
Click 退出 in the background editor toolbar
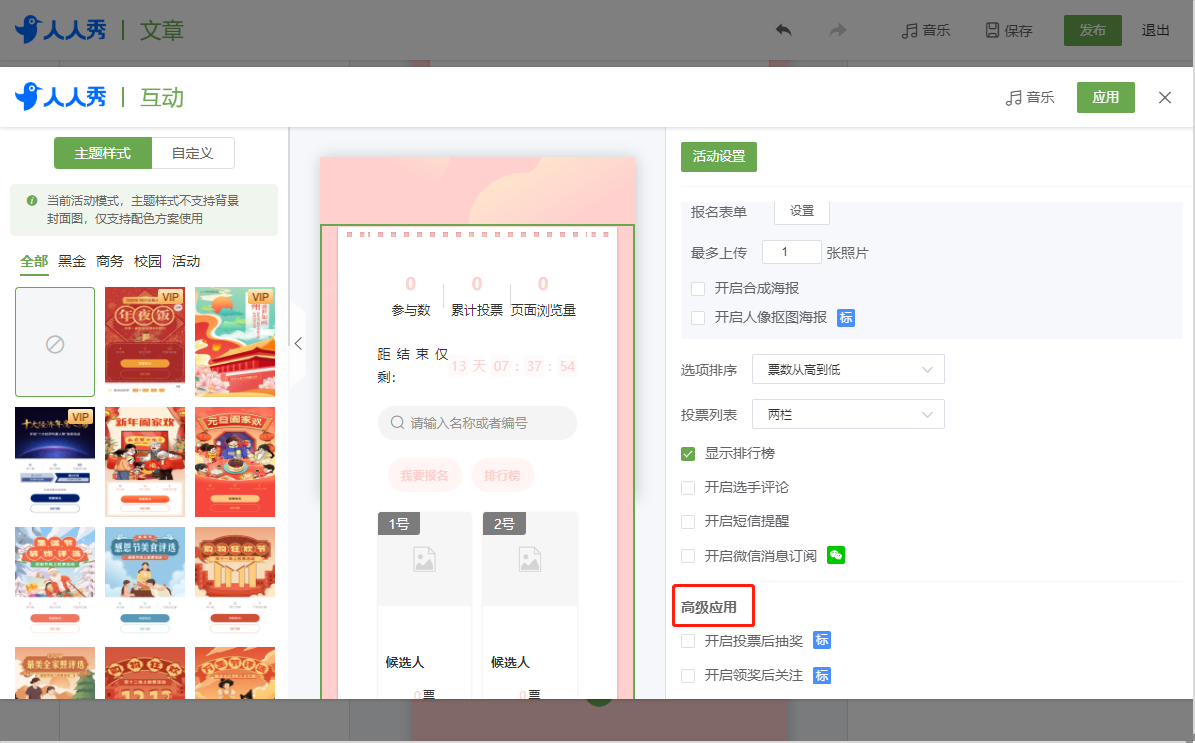coord(1155,30)
